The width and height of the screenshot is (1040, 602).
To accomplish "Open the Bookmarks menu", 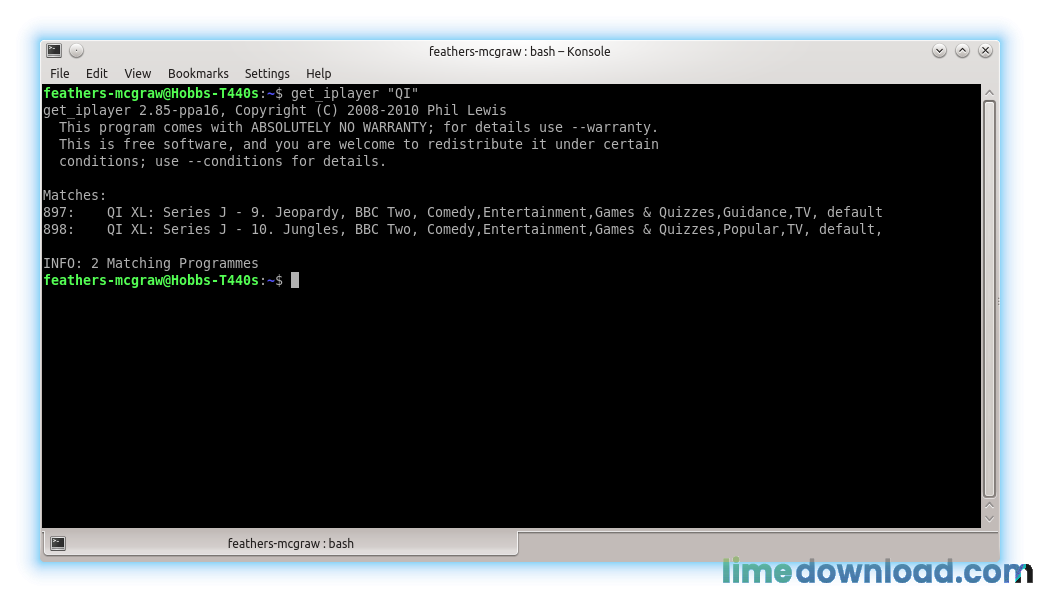I will (198, 74).
